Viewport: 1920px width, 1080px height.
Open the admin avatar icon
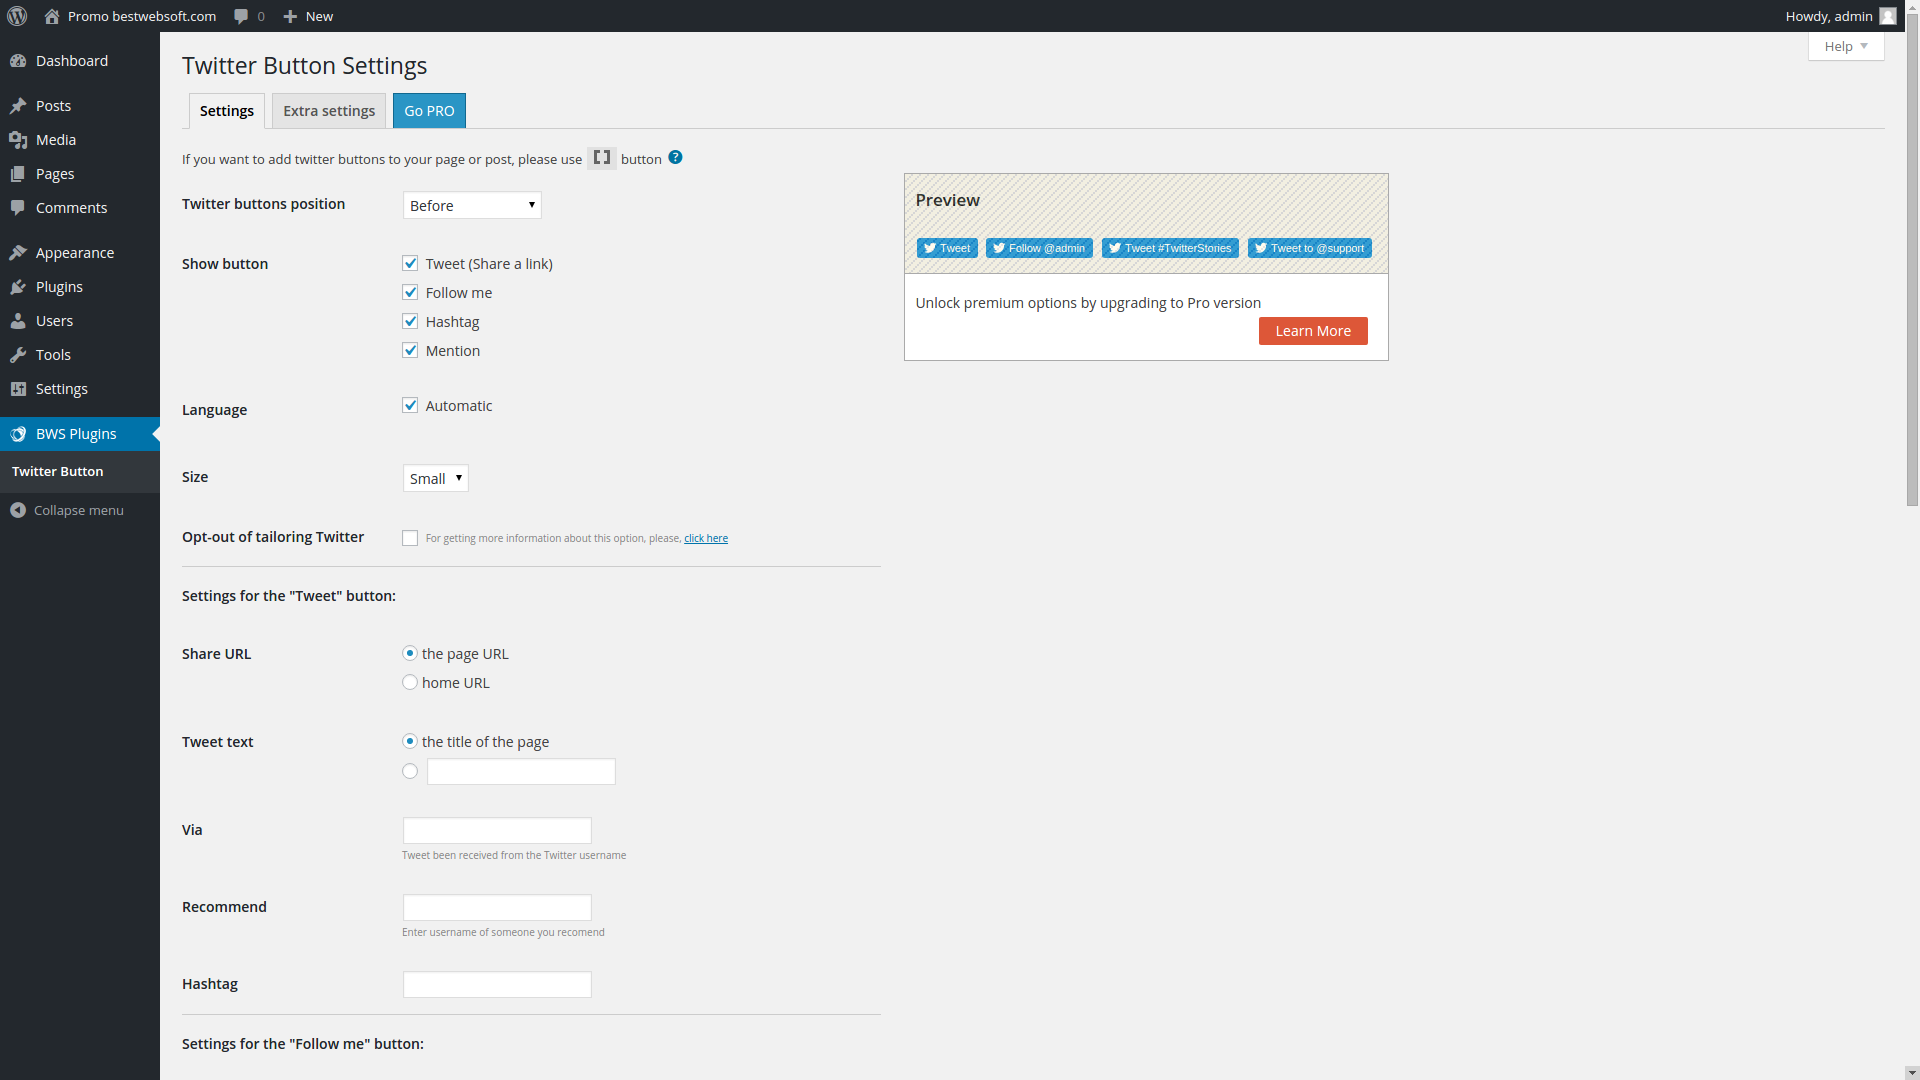click(x=1888, y=16)
